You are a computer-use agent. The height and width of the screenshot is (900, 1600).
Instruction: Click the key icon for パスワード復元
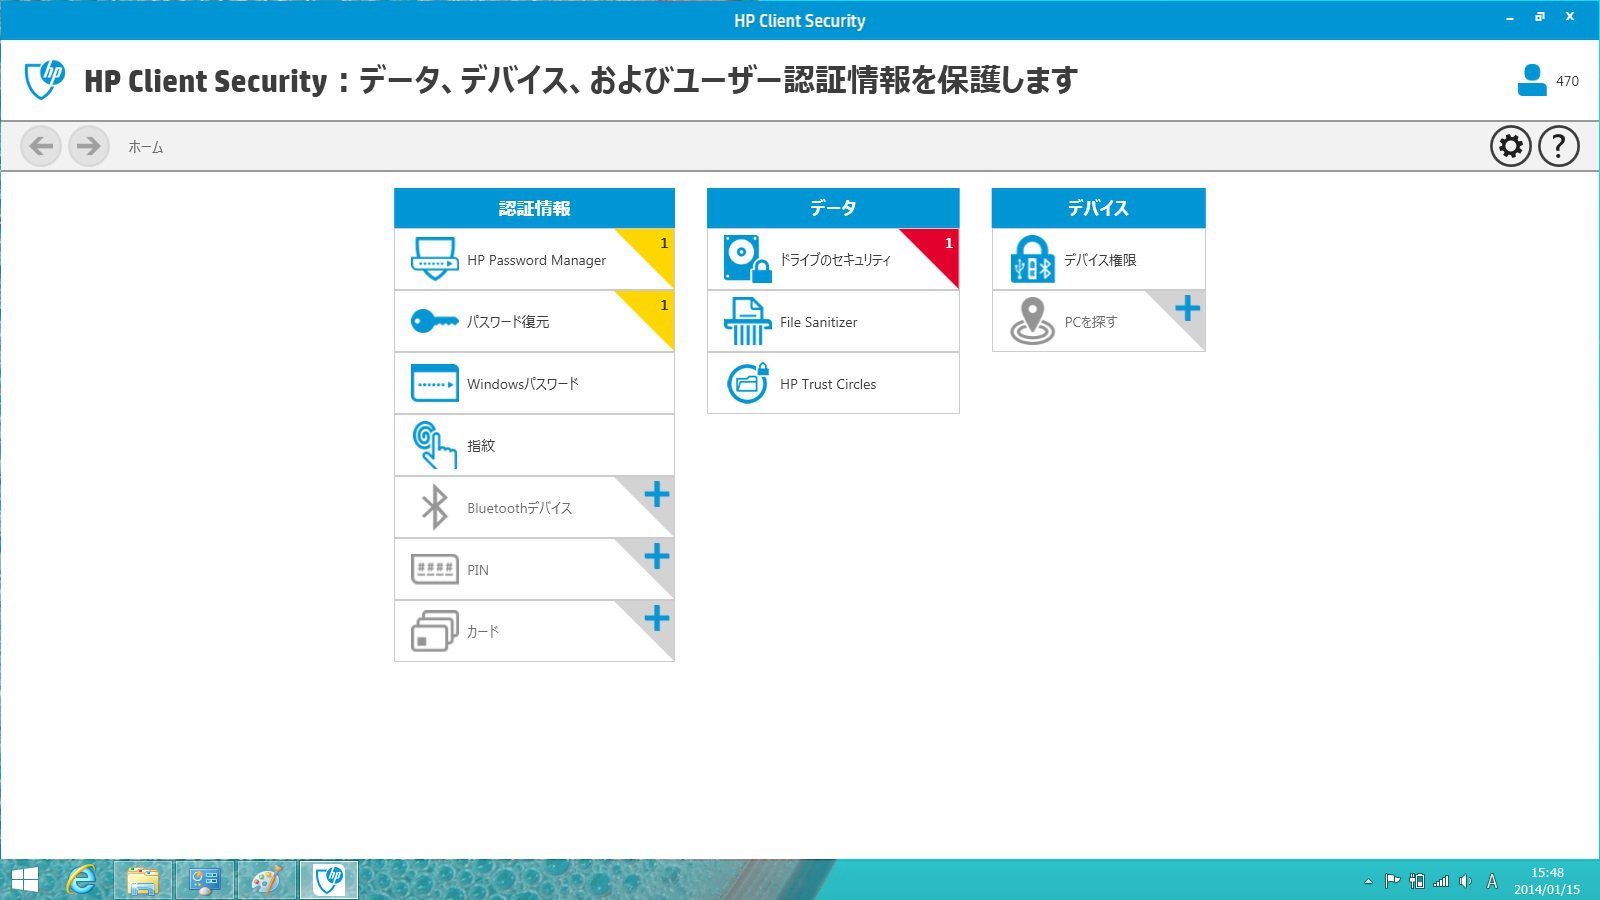tap(434, 321)
